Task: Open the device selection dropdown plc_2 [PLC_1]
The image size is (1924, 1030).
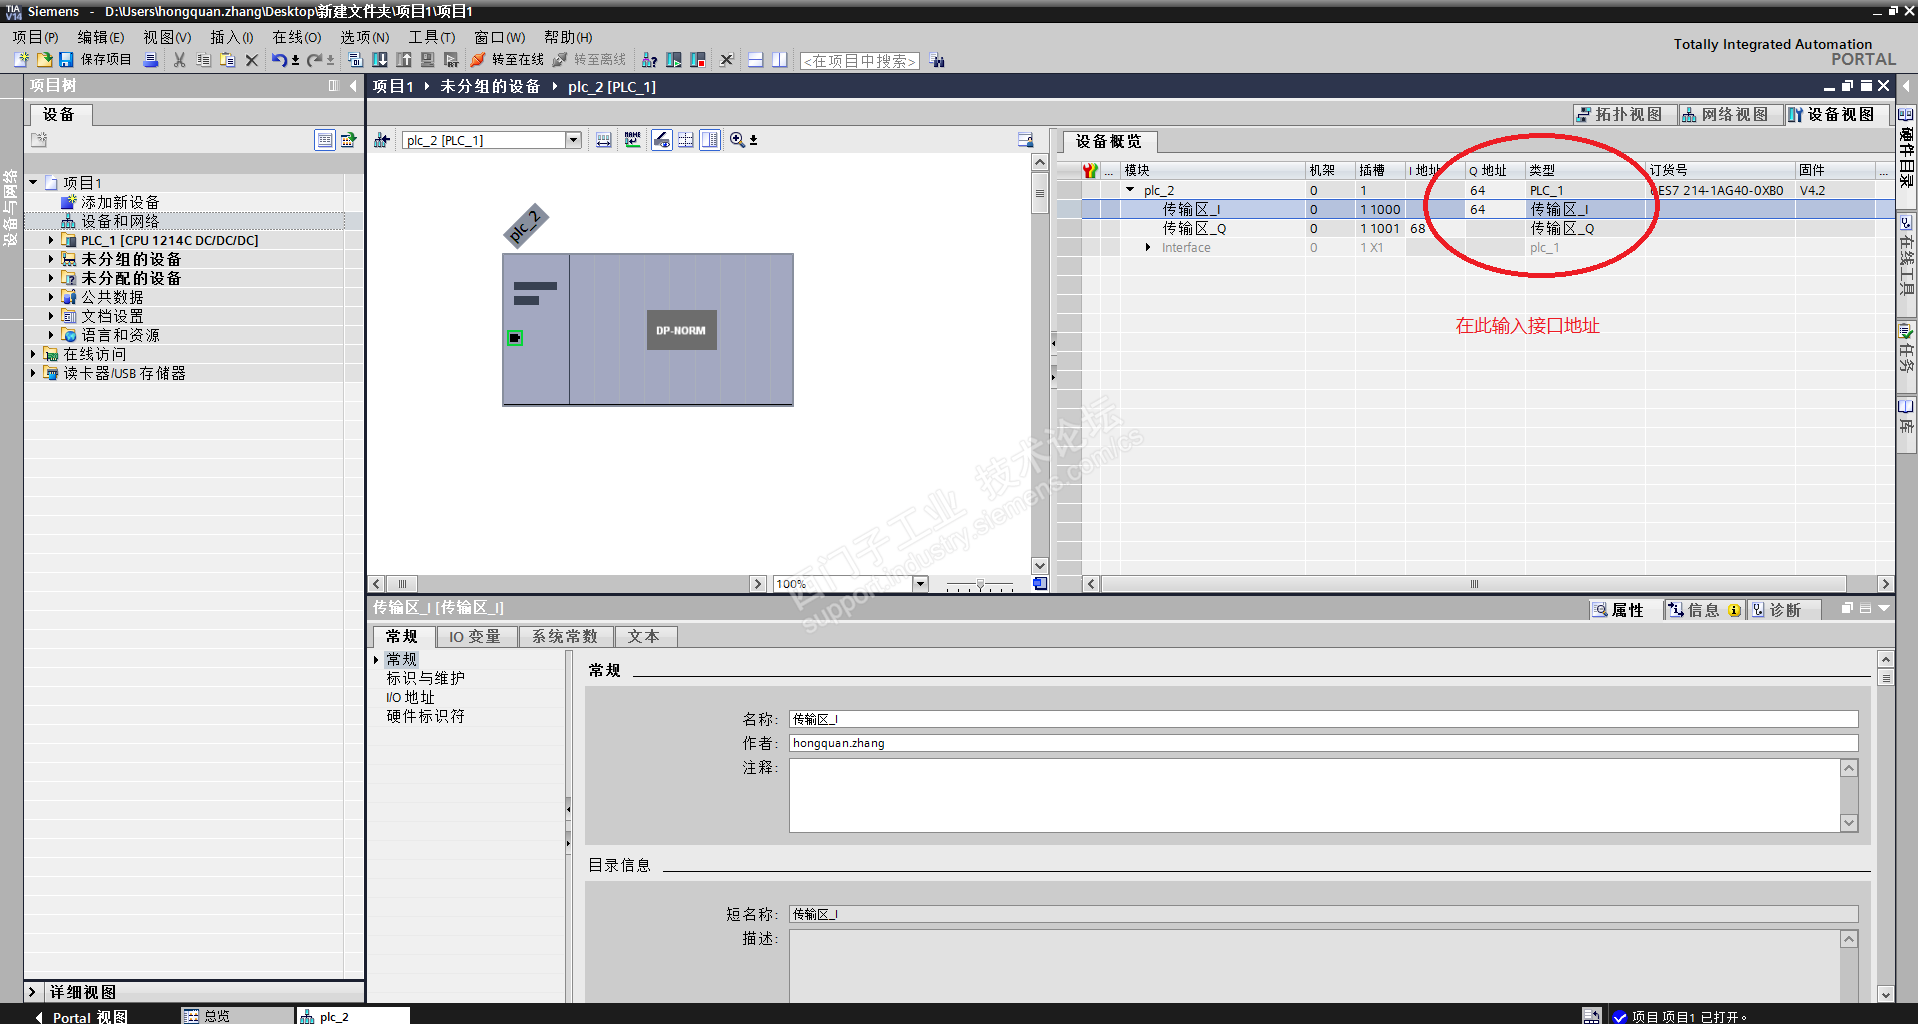Action: [x=574, y=140]
